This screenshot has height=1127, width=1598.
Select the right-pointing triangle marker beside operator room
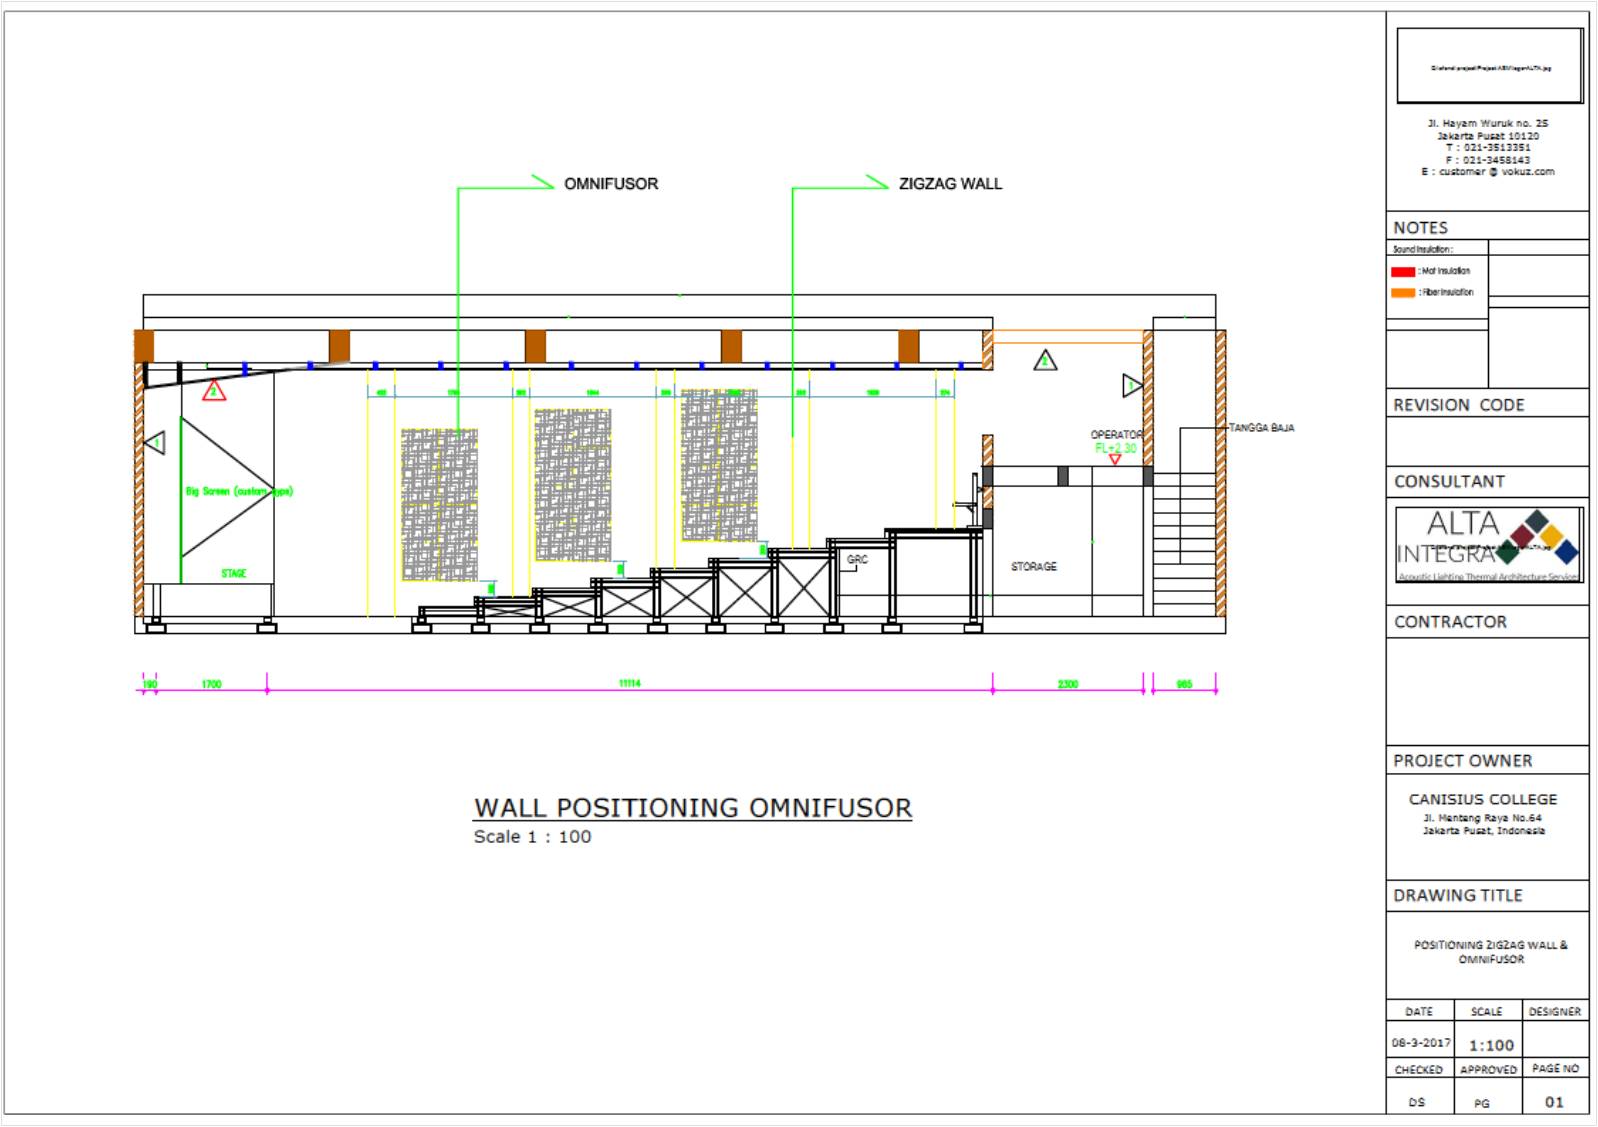tap(1131, 385)
